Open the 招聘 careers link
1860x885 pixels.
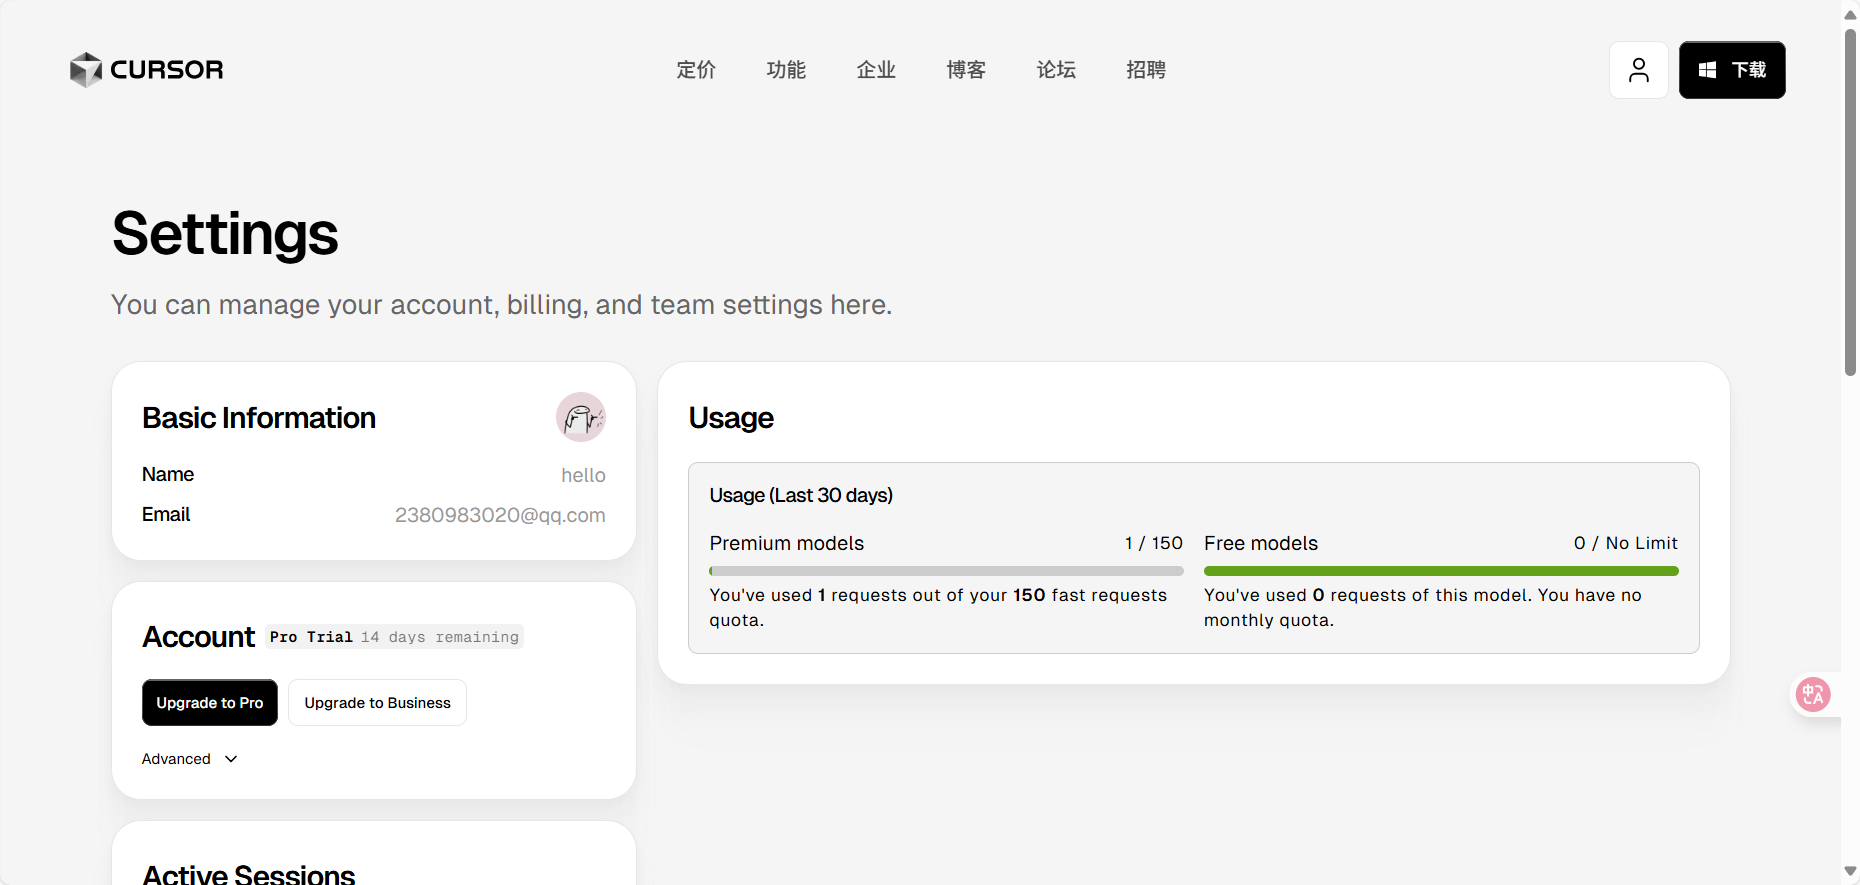(x=1146, y=70)
